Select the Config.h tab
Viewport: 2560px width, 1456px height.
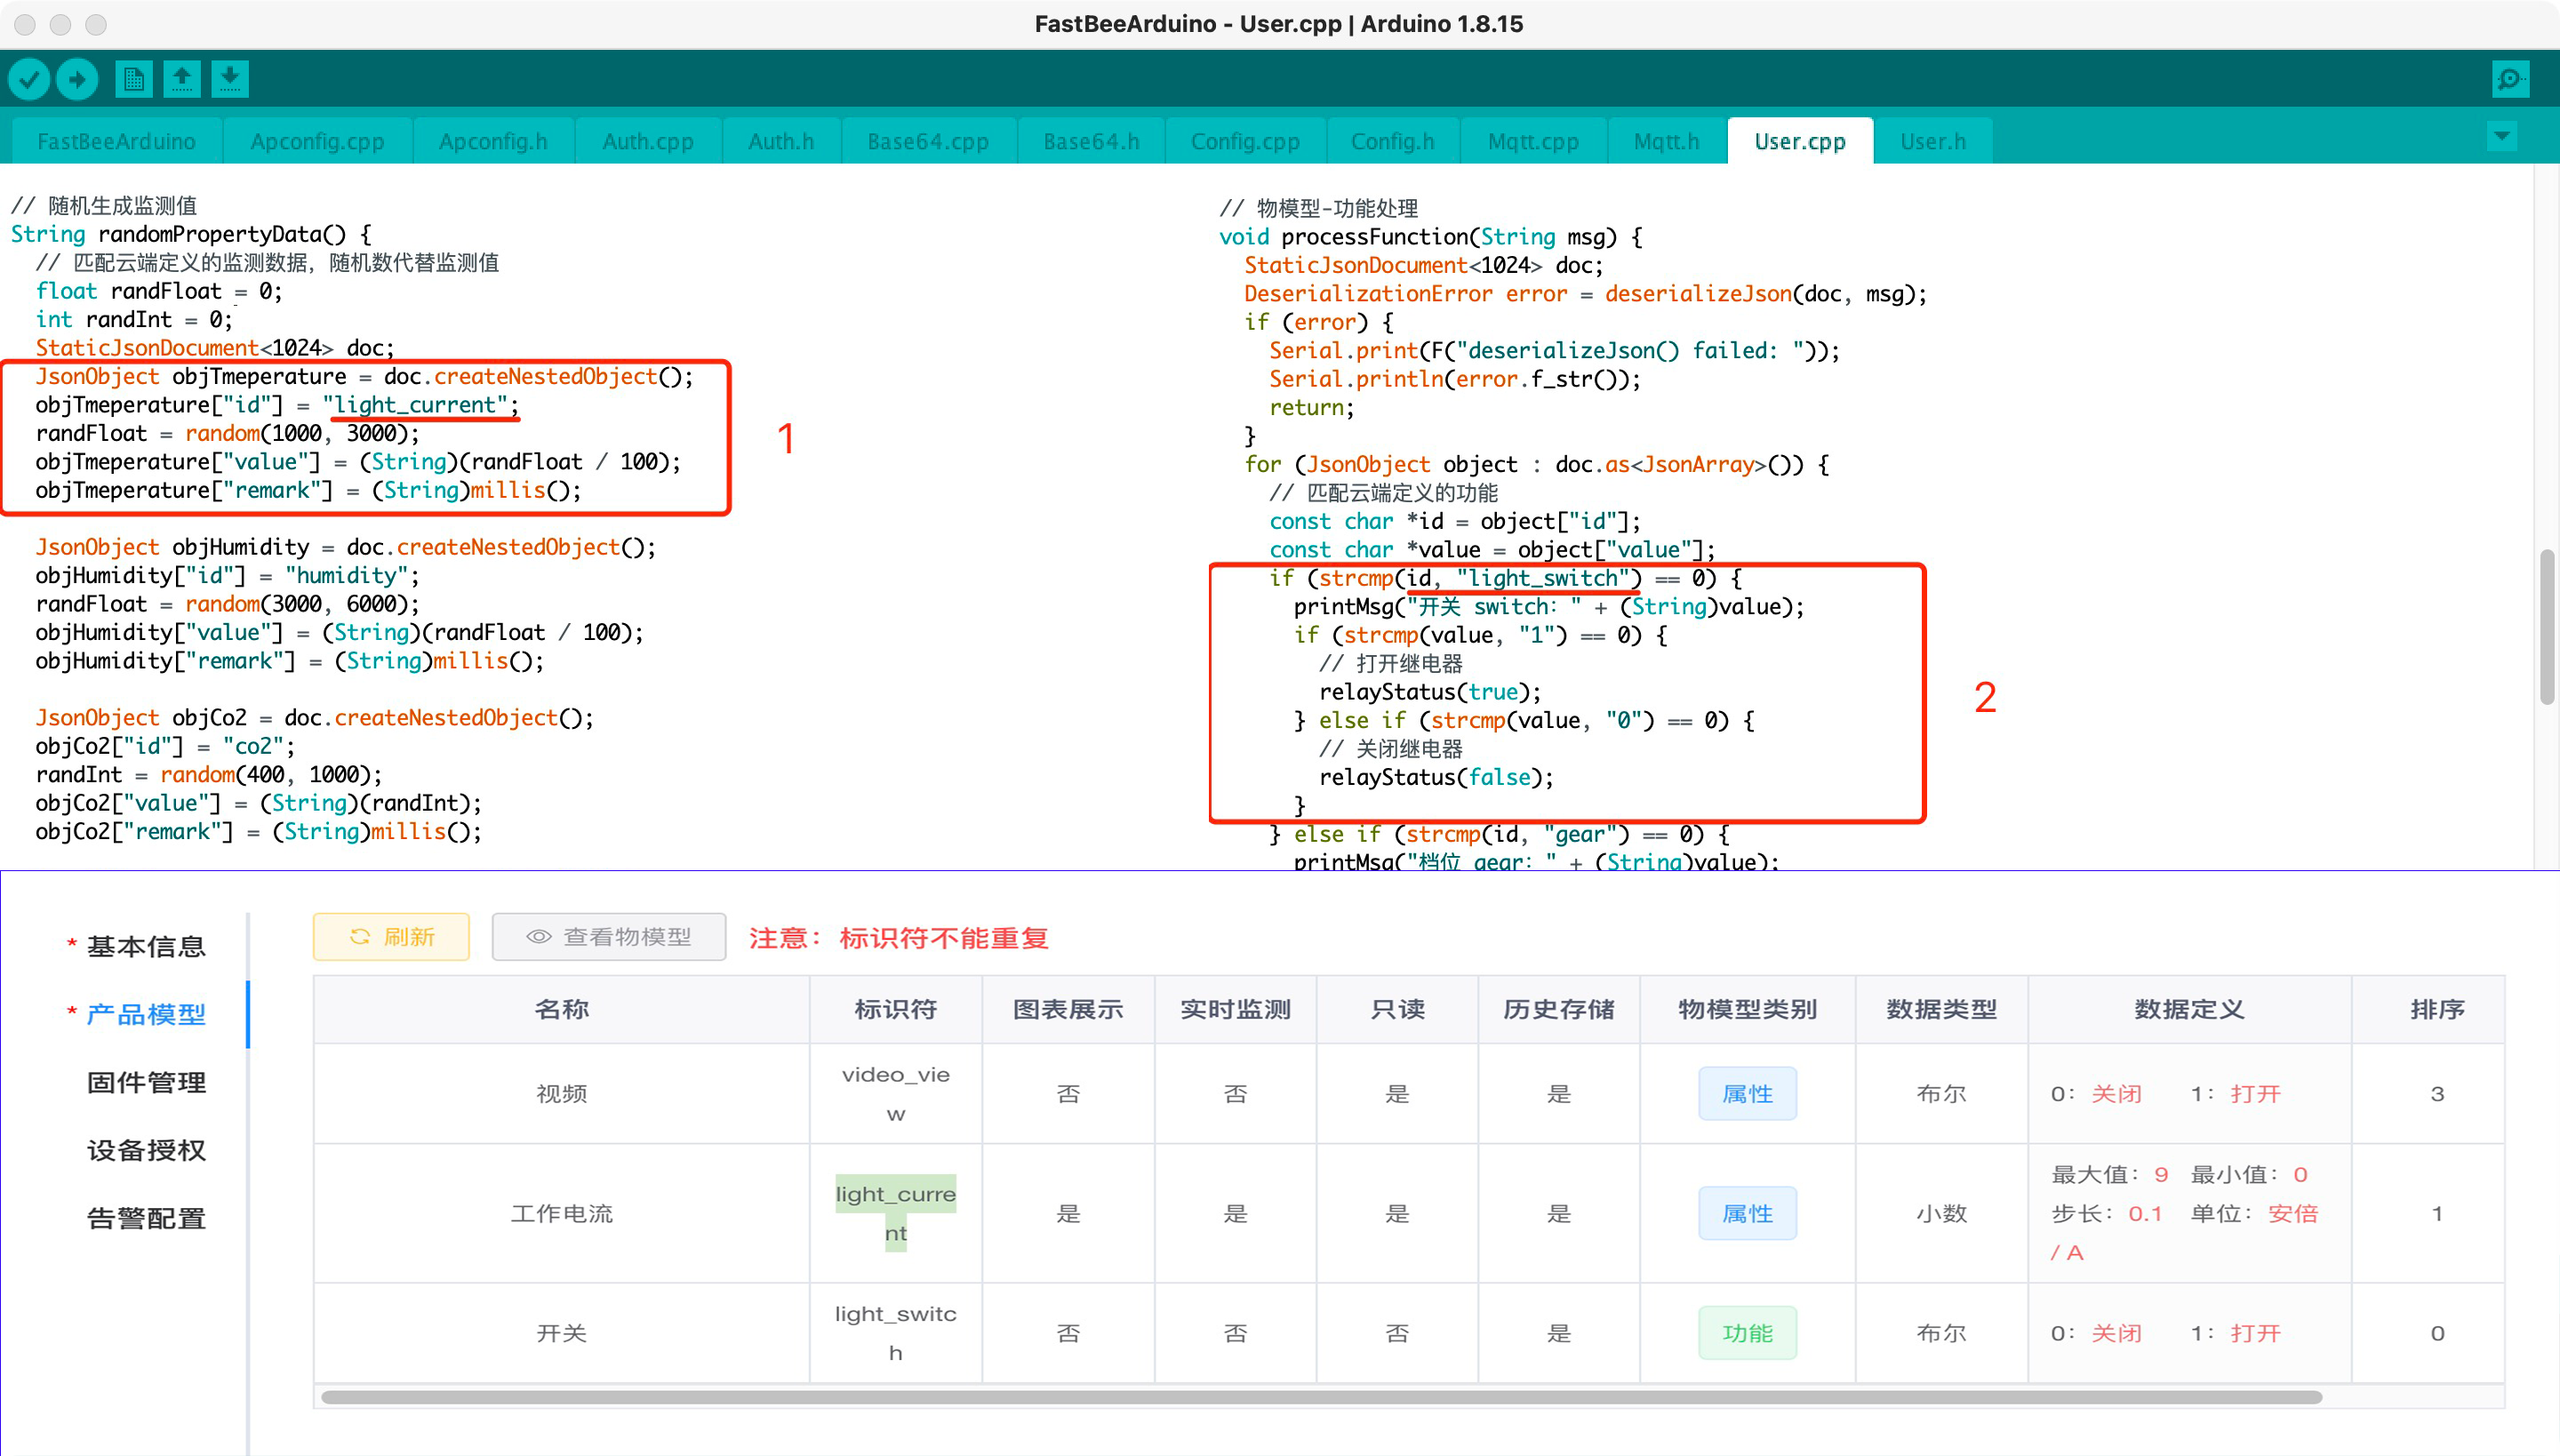point(1393,141)
